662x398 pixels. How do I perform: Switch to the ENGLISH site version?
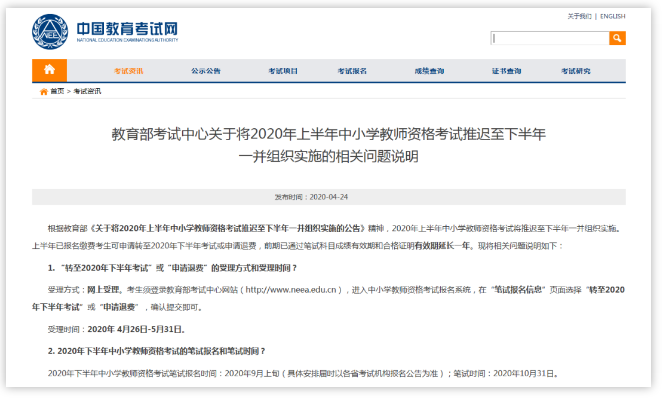click(613, 16)
